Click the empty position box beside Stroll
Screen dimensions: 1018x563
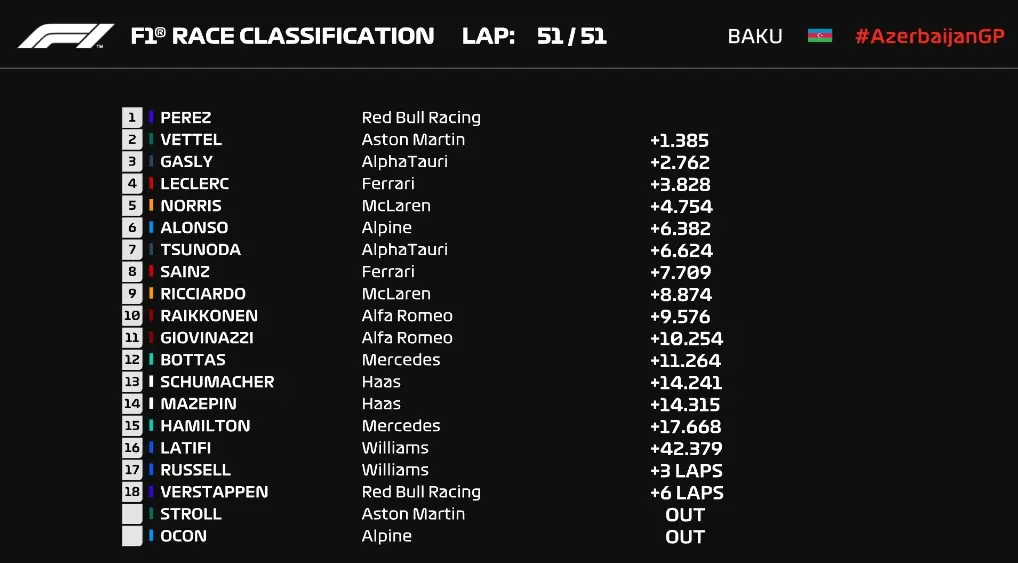(132, 514)
